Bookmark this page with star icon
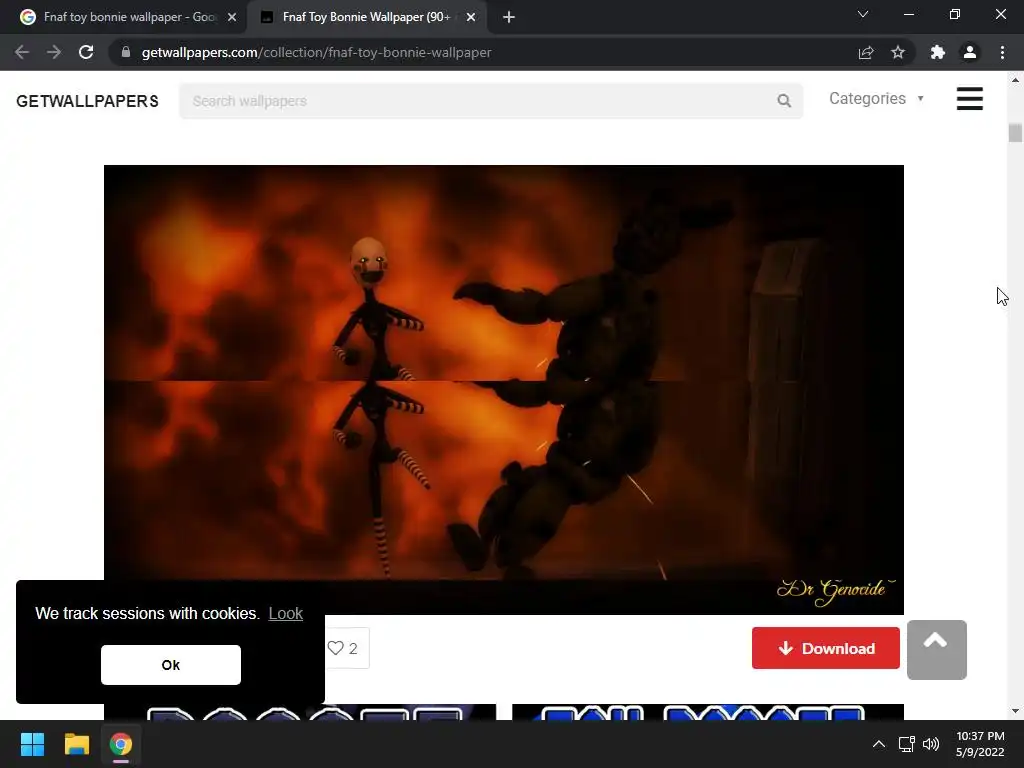This screenshot has height=768, width=1024. [898, 52]
